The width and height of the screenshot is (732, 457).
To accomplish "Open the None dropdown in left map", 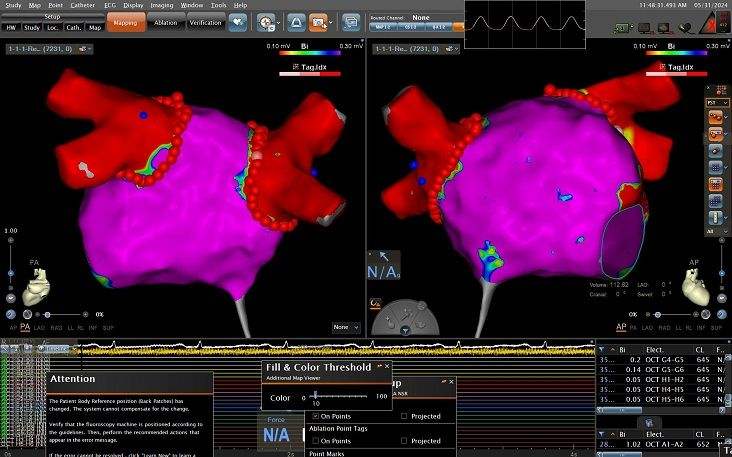I will (346, 327).
